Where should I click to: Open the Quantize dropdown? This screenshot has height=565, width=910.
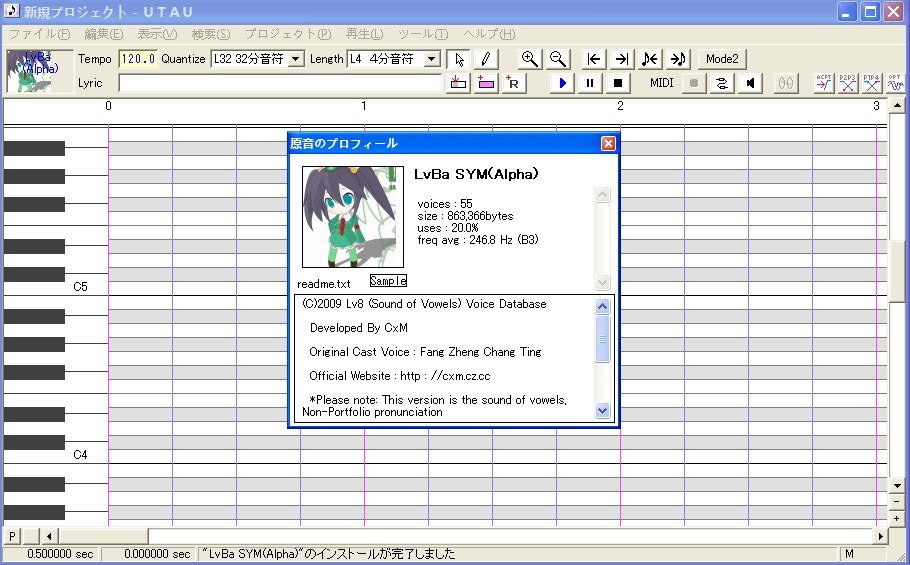click(296, 59)
